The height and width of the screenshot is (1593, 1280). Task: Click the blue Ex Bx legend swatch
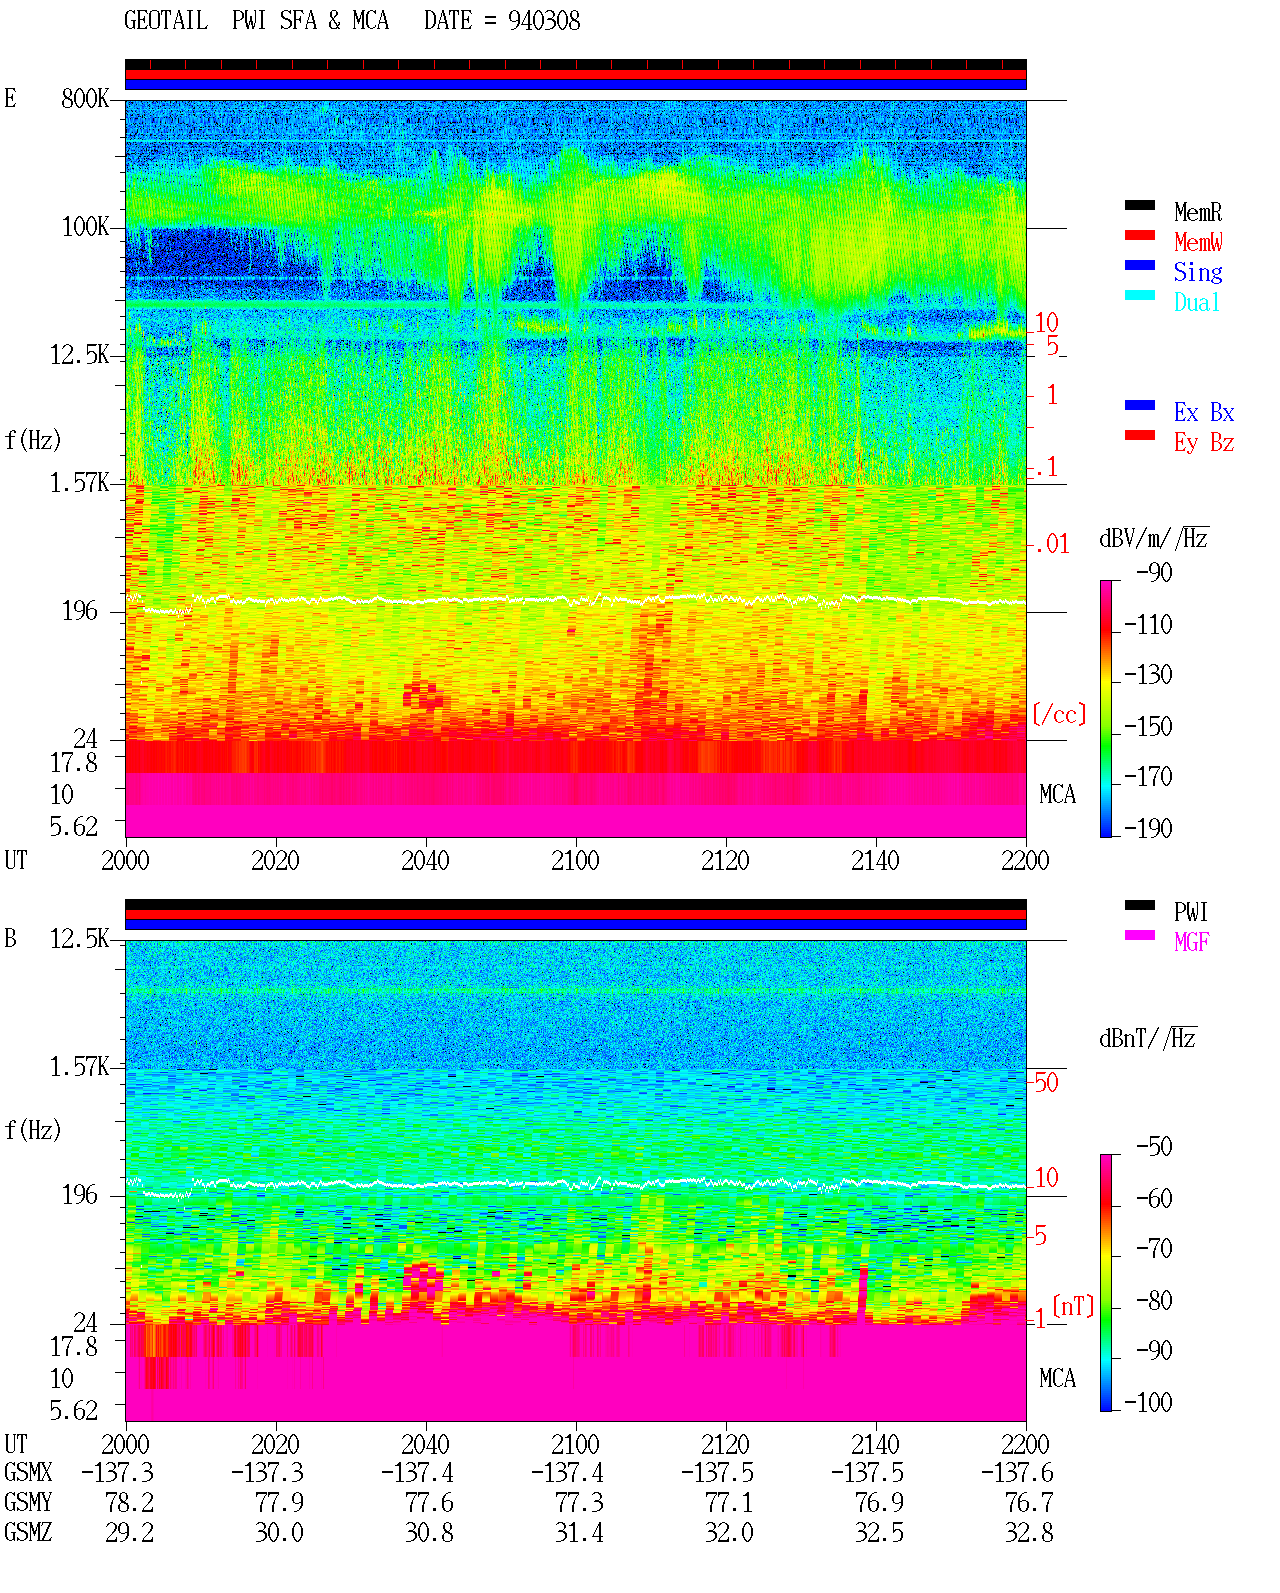1140,405
